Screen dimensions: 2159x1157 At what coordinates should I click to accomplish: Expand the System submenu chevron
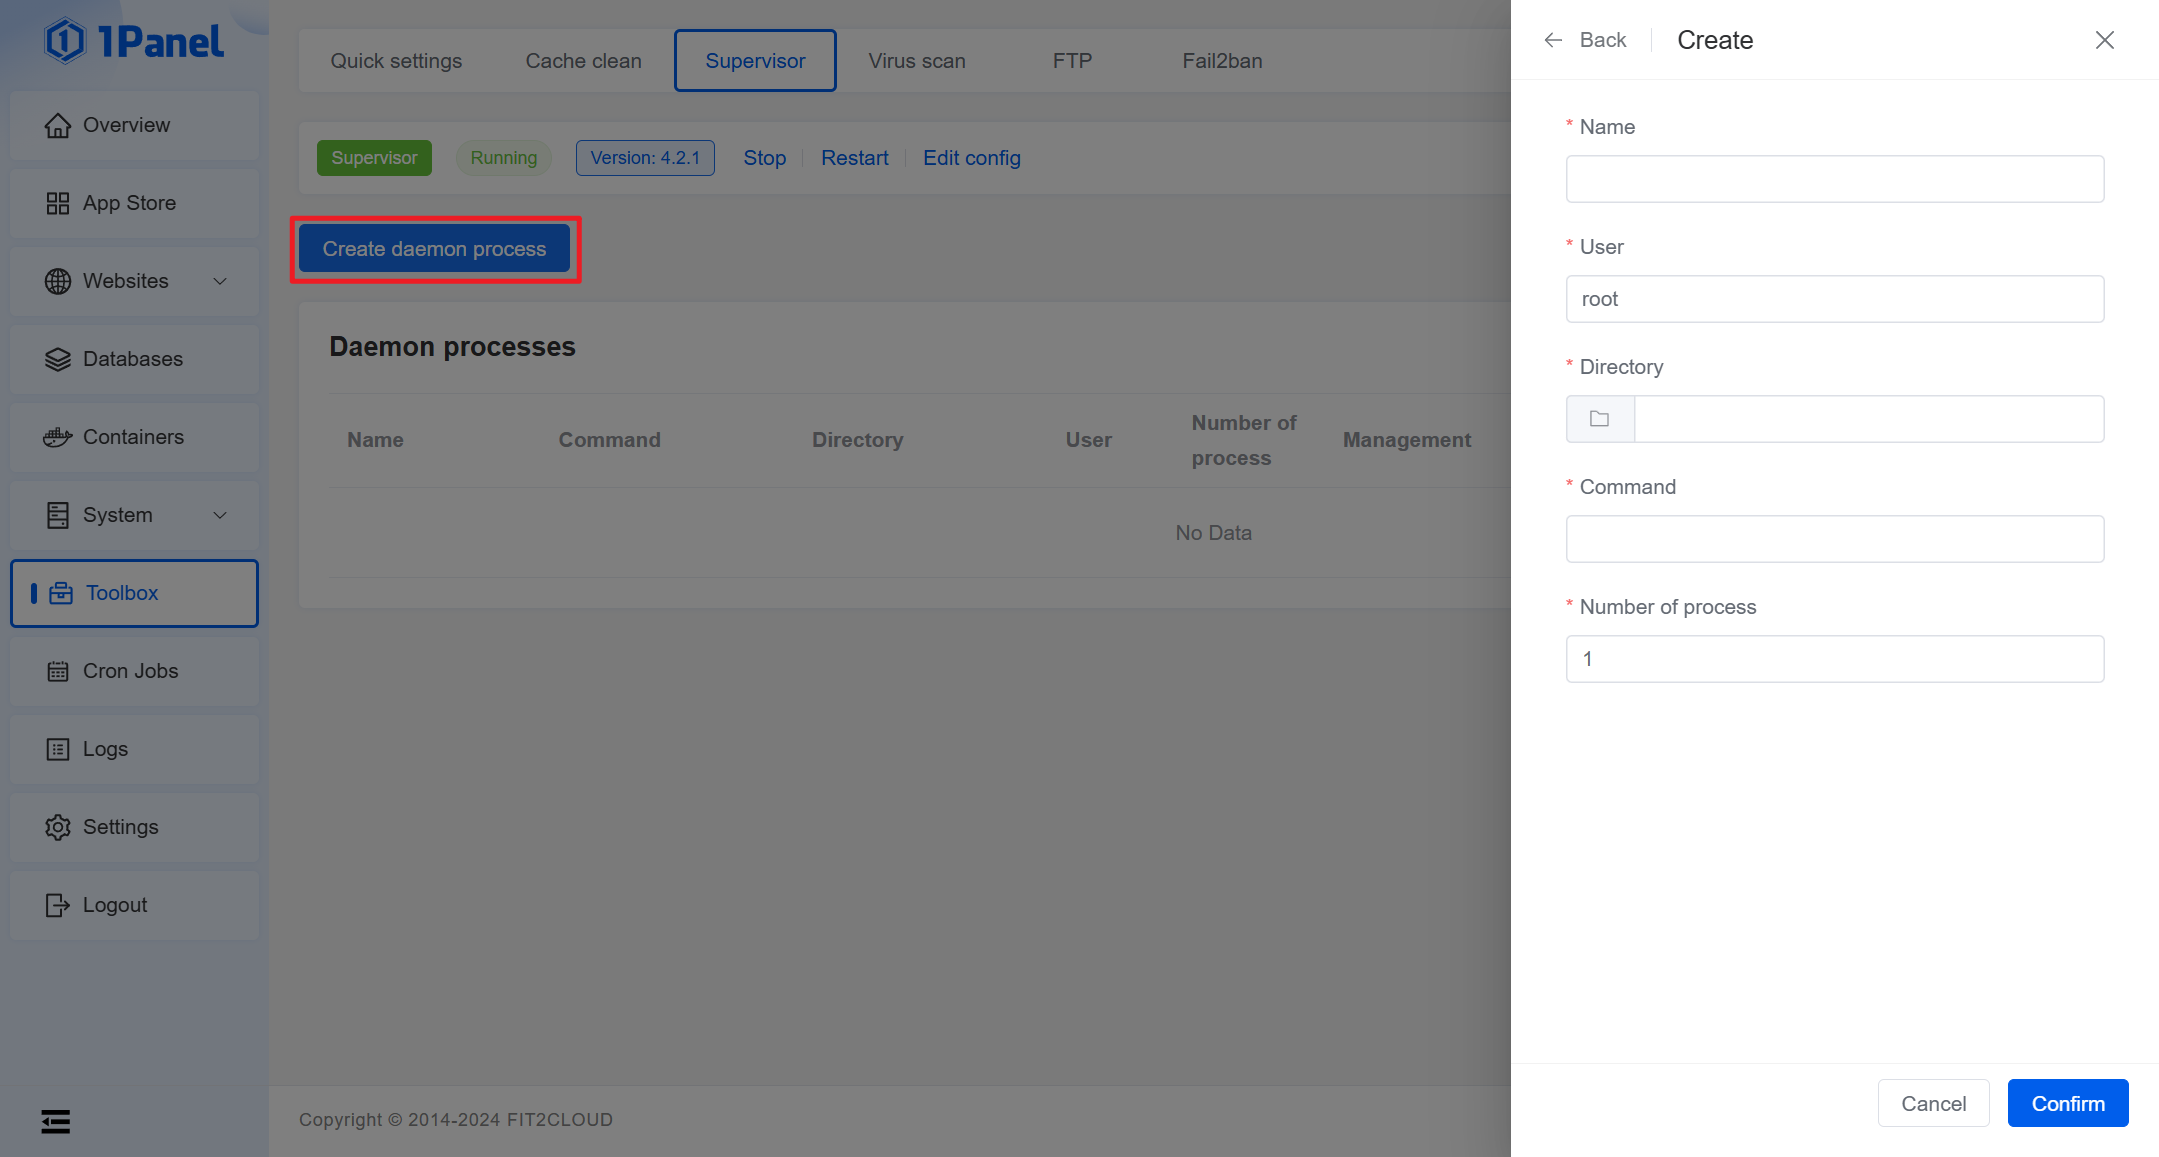point(220,516)
